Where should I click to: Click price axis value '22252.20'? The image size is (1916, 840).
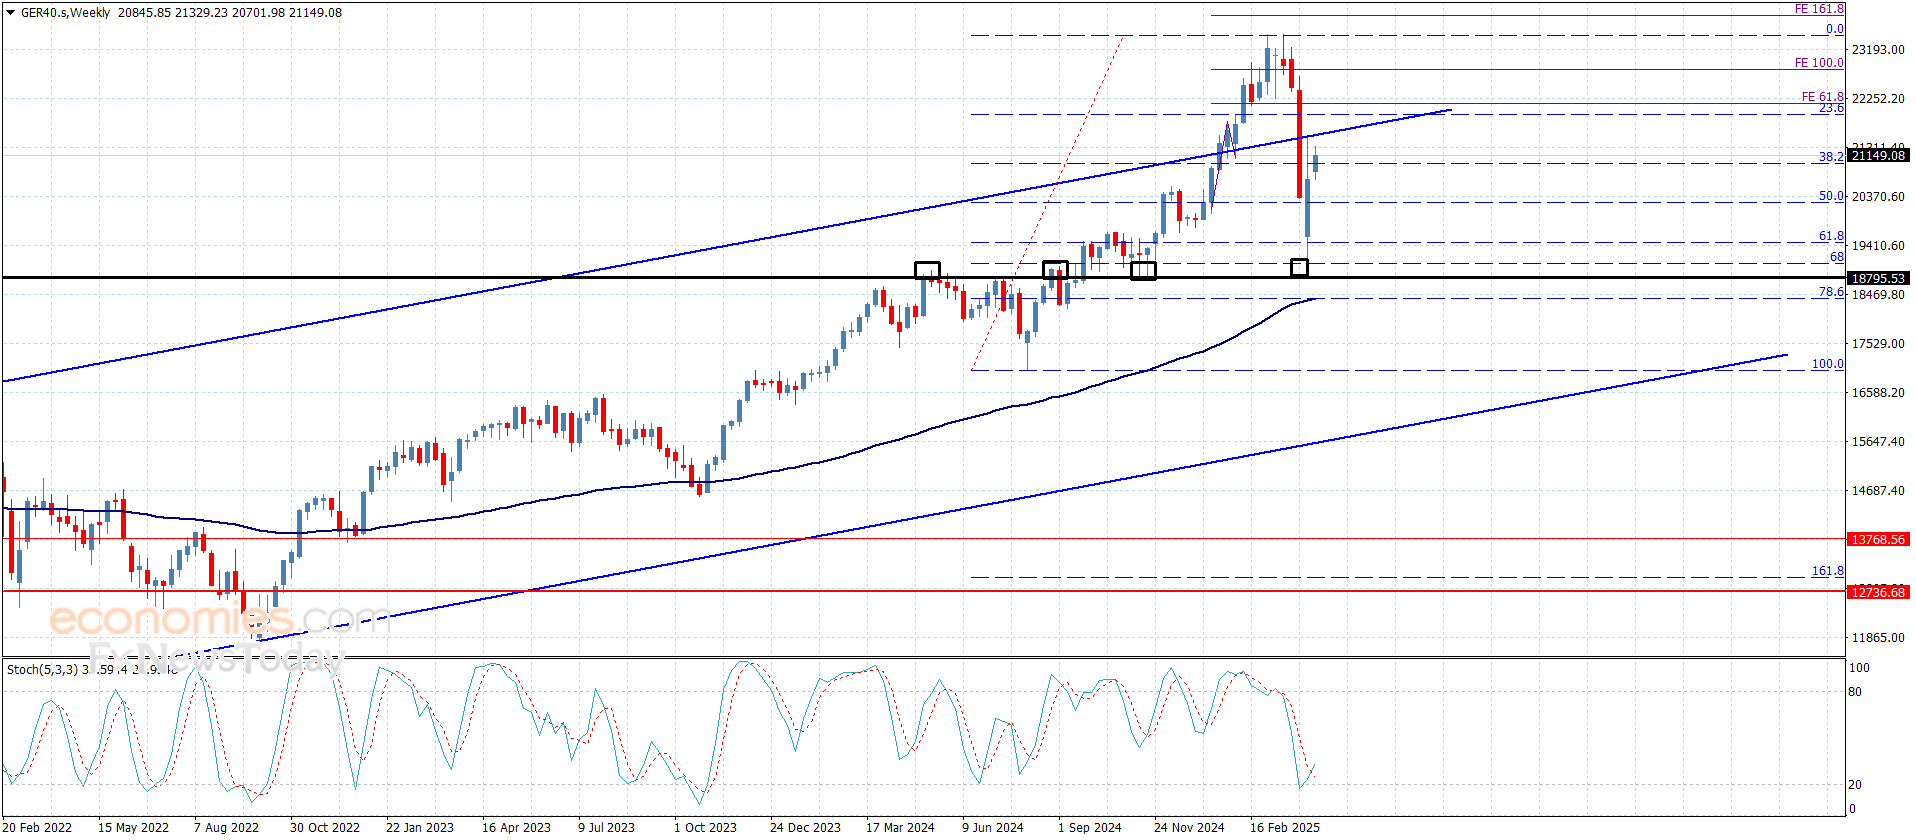click(1878, 98)
